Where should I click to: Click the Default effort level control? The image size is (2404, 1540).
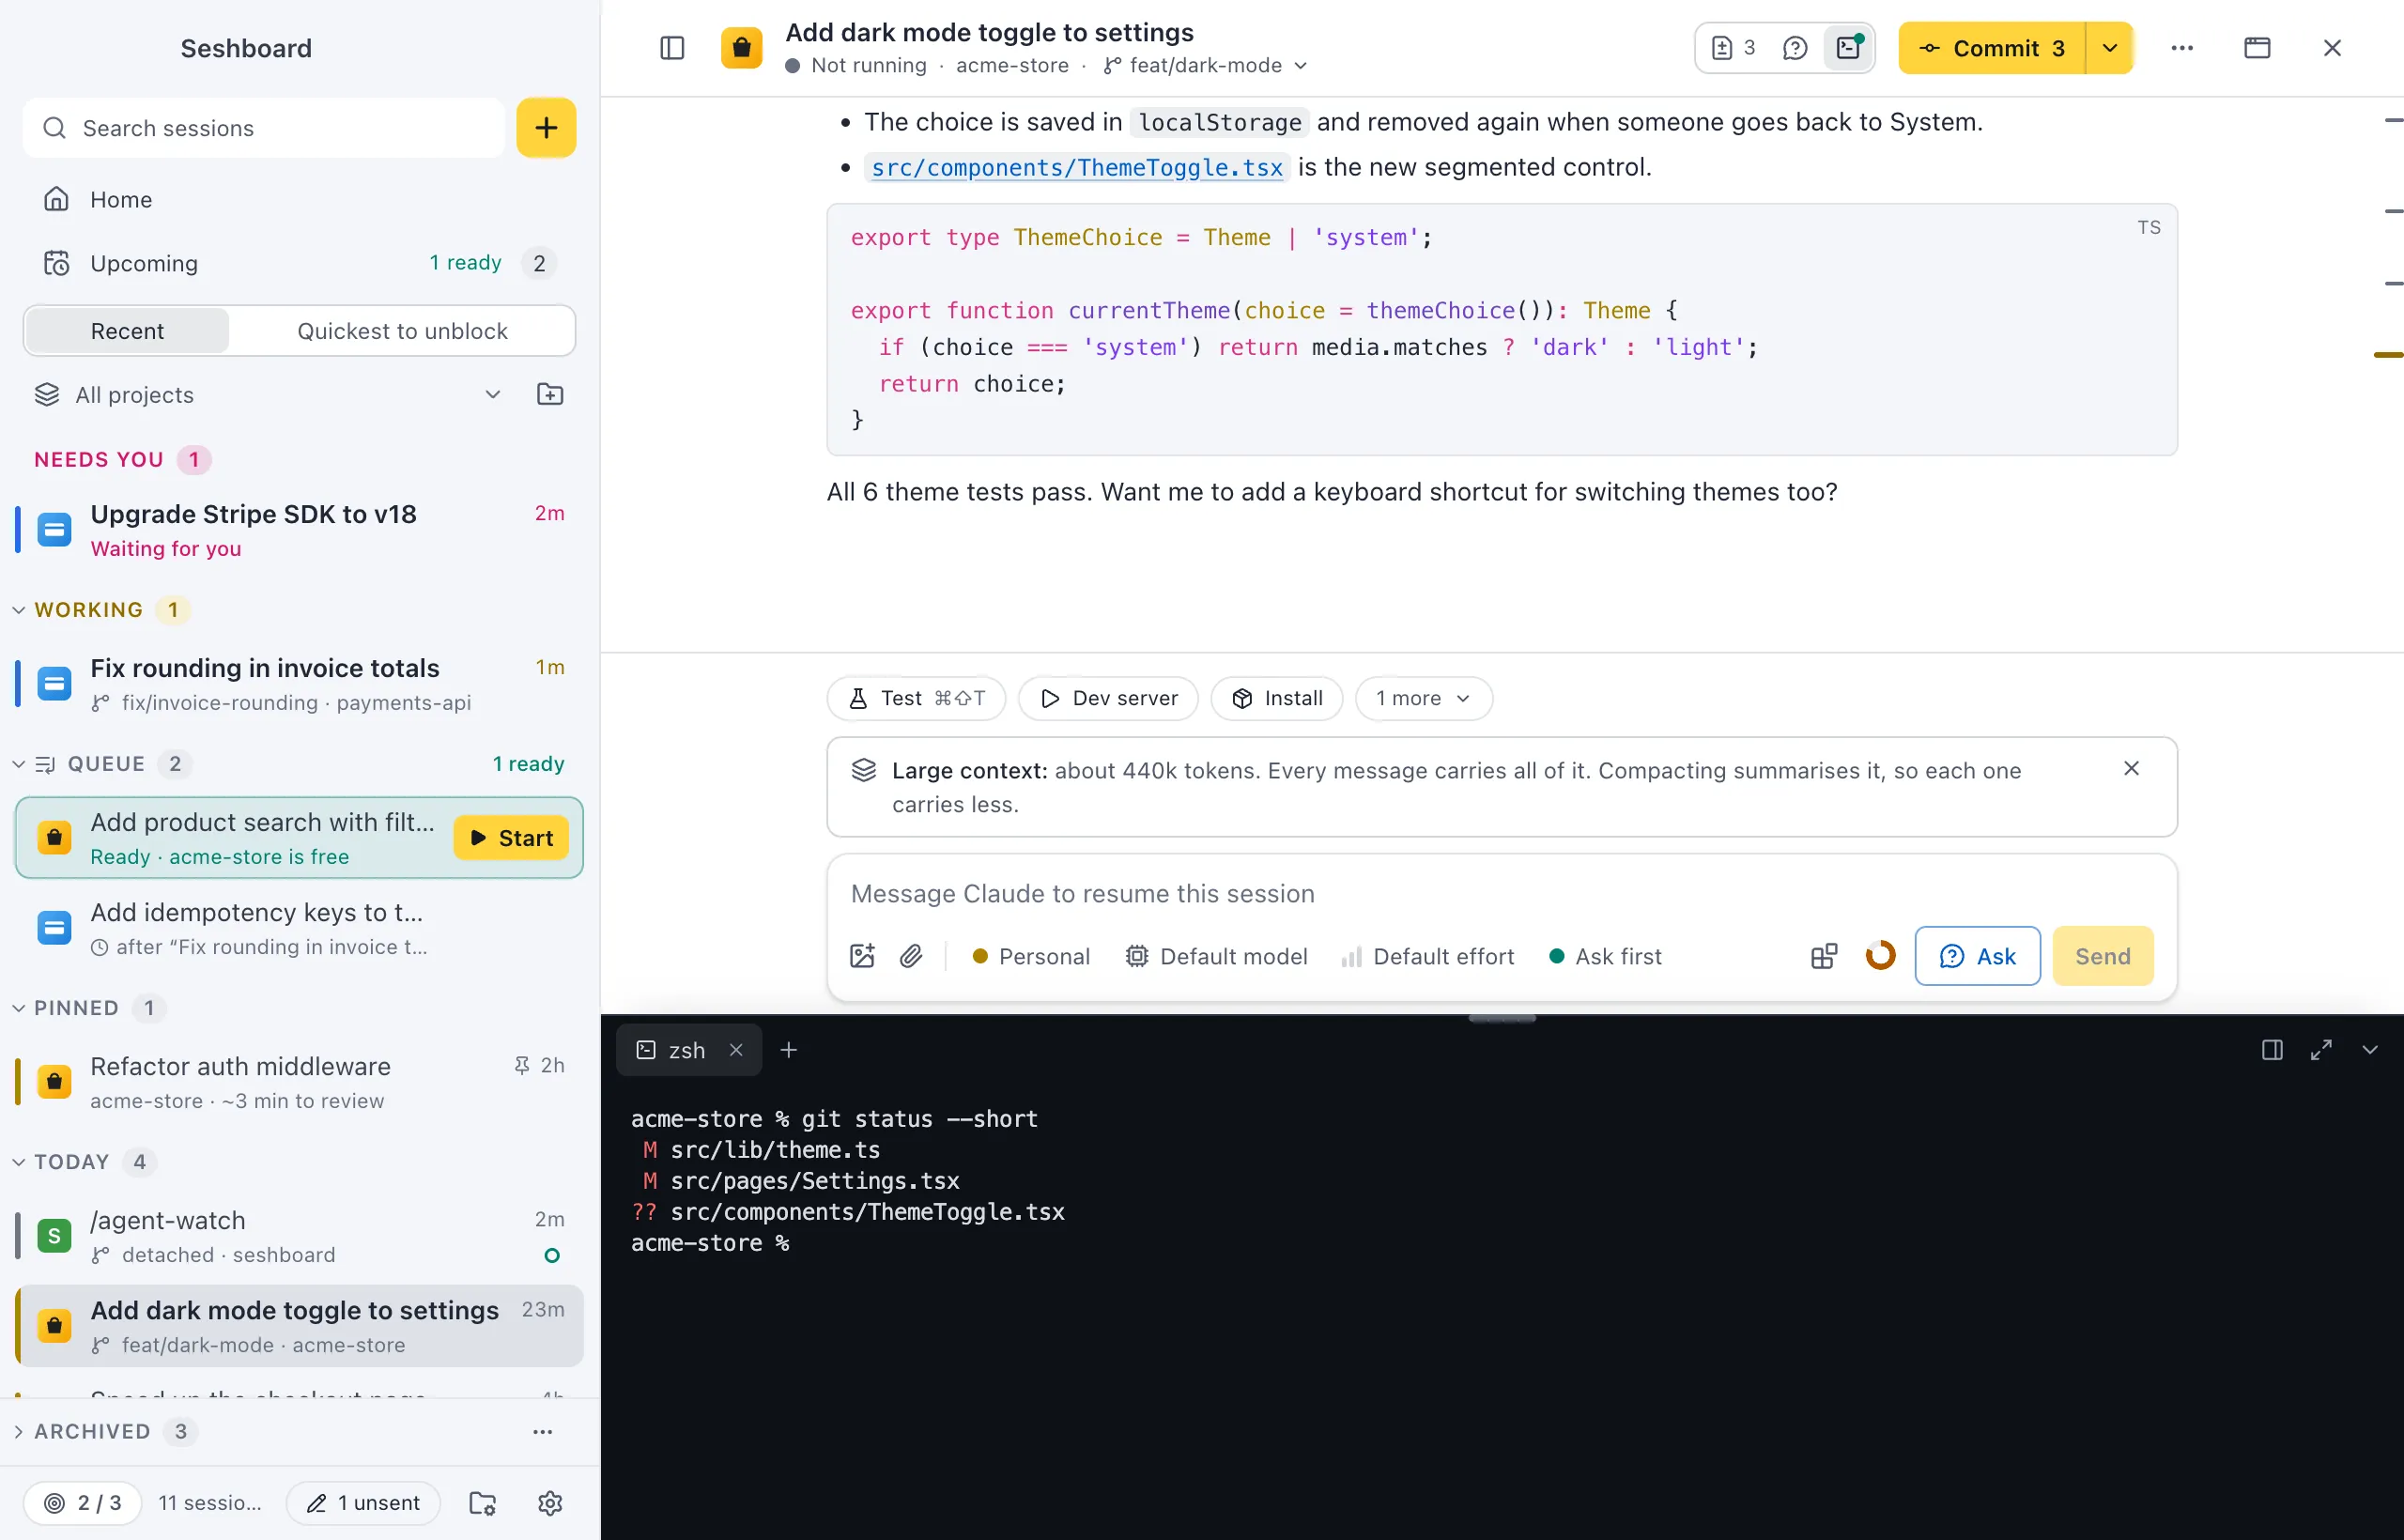[x=1428, y=956]
